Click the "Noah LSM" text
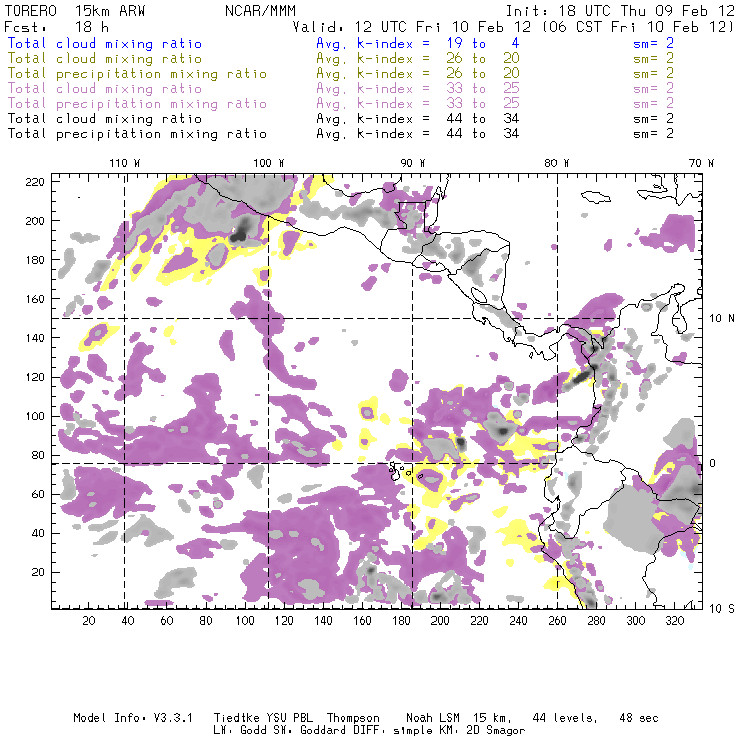This screenshot has height=740, width=740. tap(433, 718)
